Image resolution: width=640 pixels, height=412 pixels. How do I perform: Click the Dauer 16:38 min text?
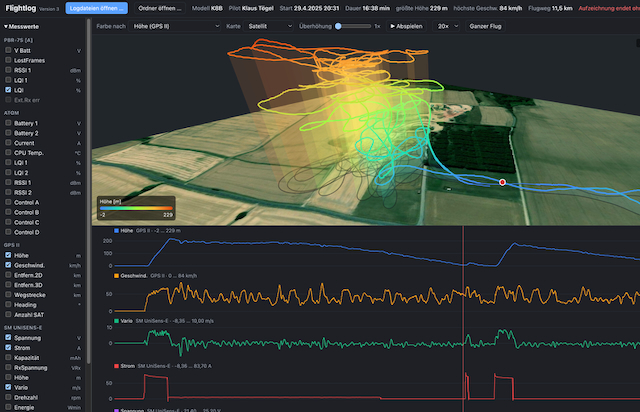tap(367, 8)
